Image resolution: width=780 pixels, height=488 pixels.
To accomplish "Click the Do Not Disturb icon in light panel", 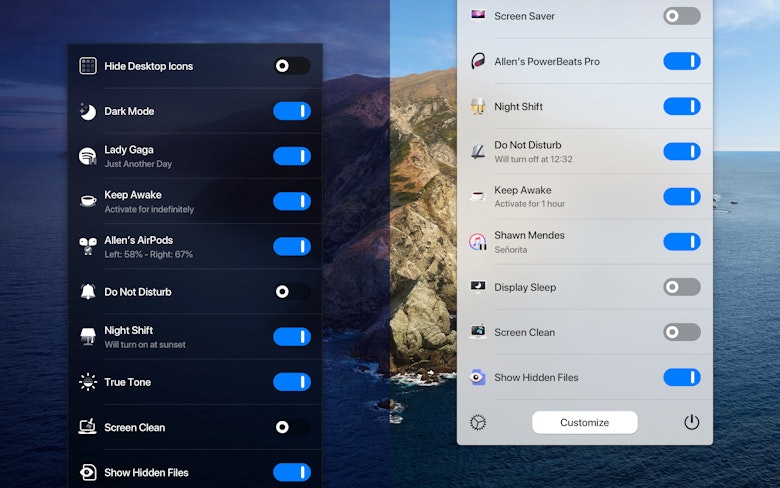I will point(478,151).
